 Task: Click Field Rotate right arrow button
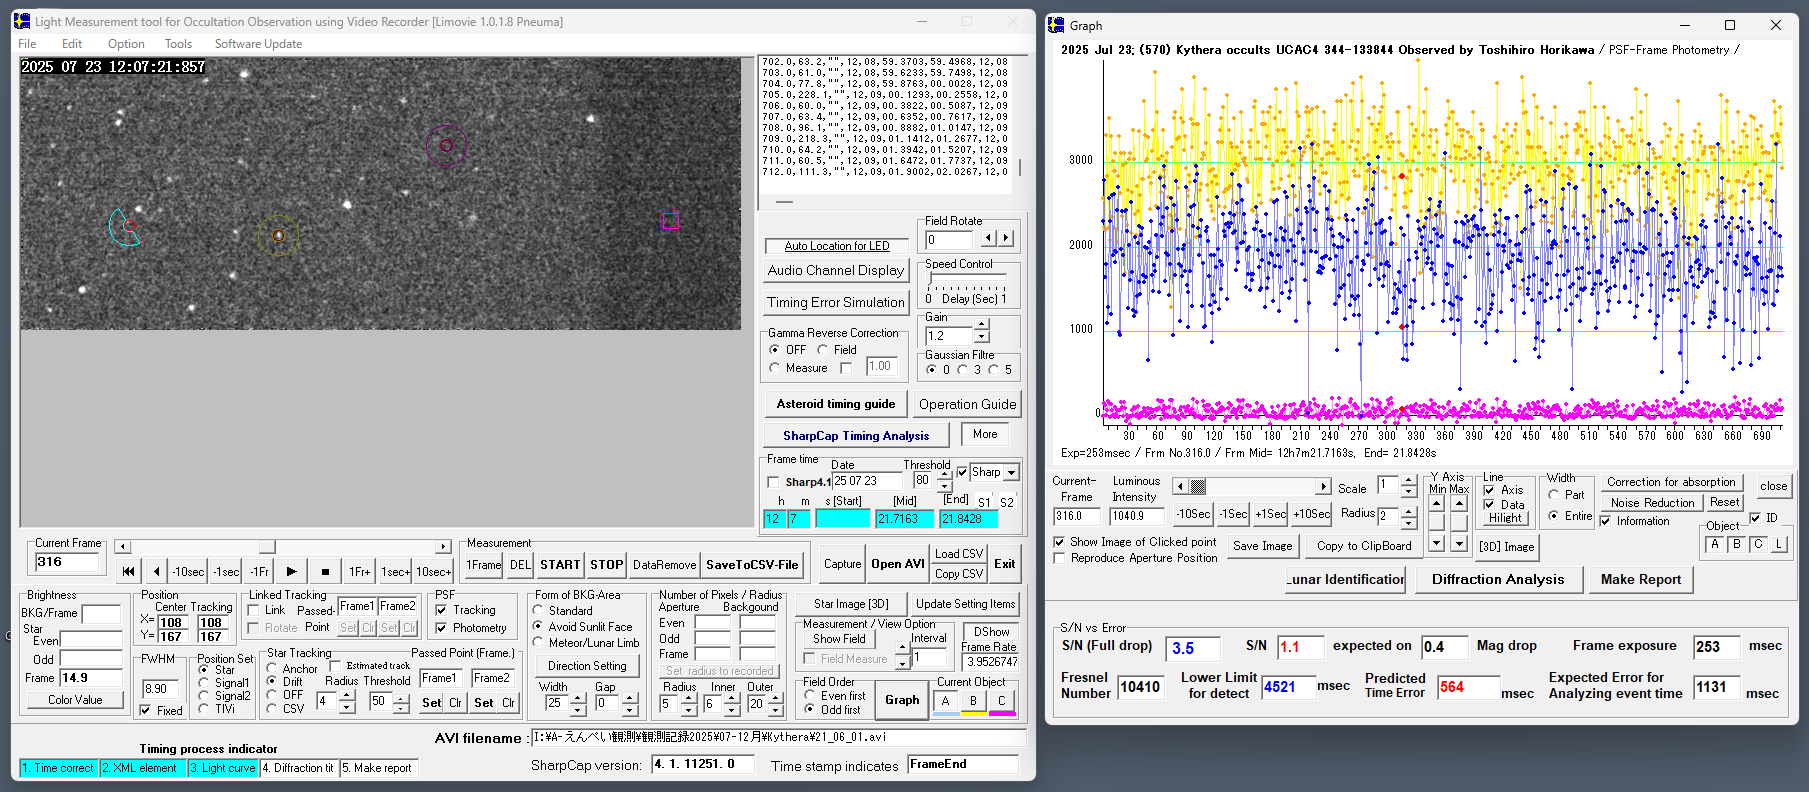[1006, 239]
